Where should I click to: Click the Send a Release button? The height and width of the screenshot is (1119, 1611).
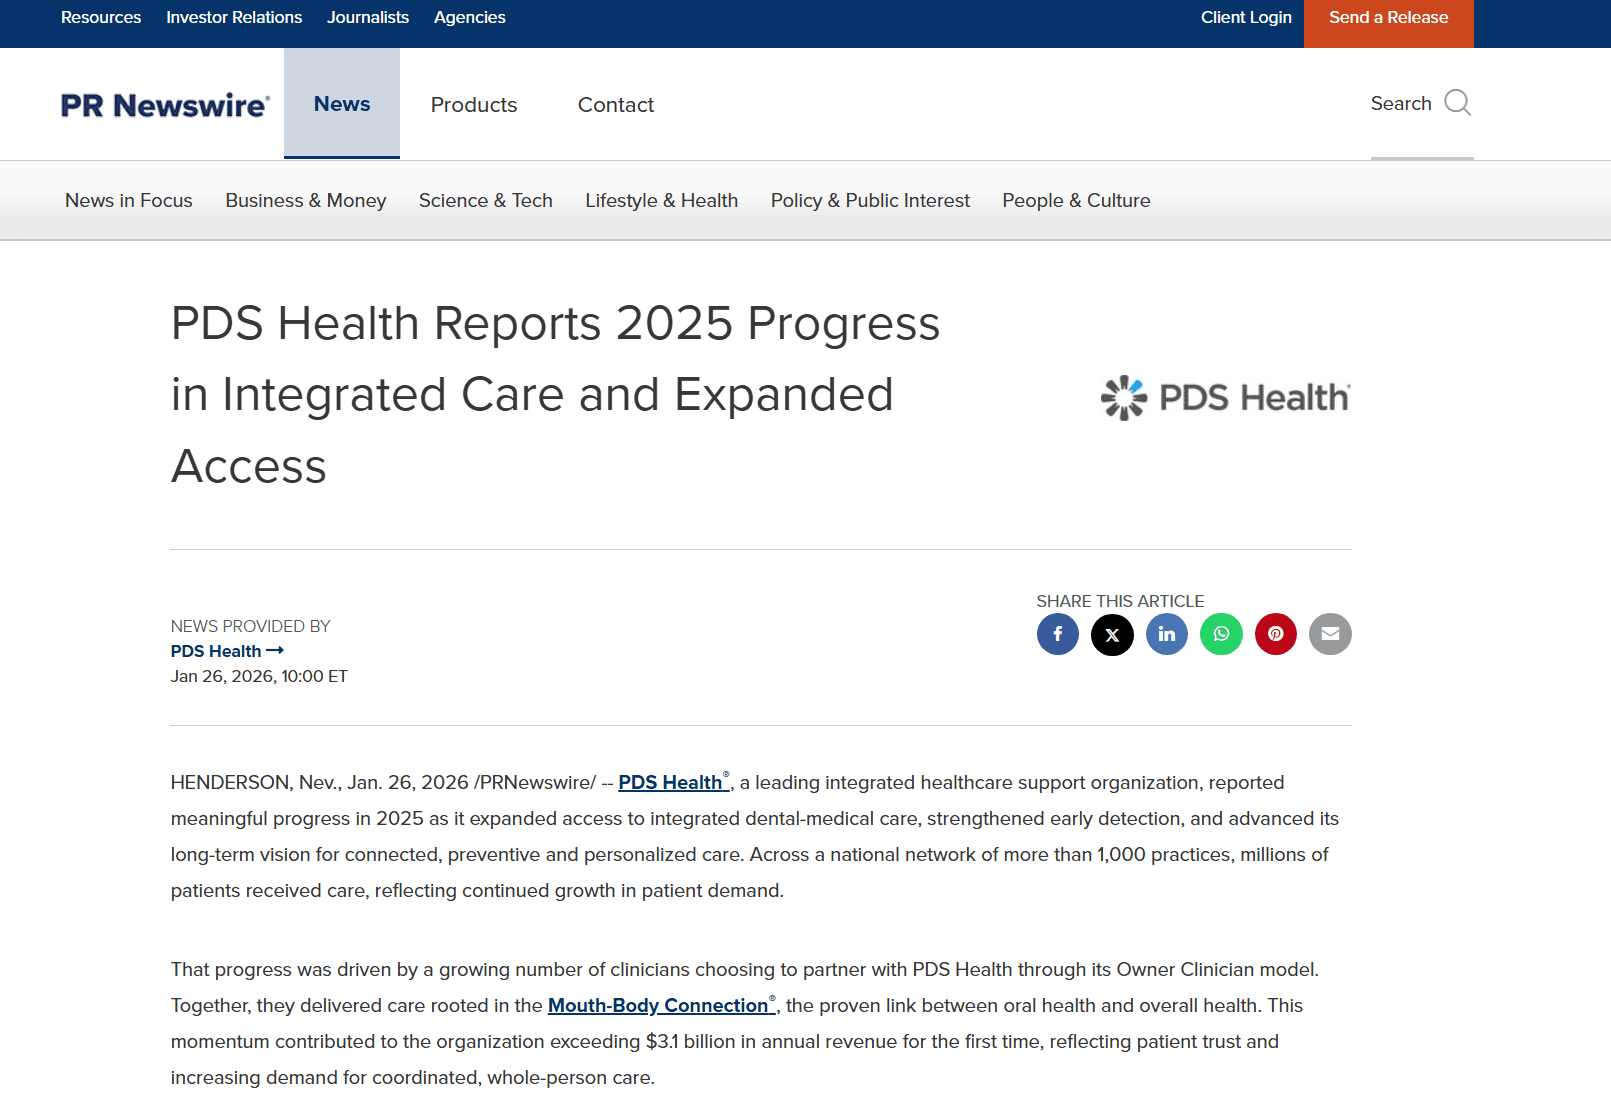pyautogui.click(x=1389, y=23)
